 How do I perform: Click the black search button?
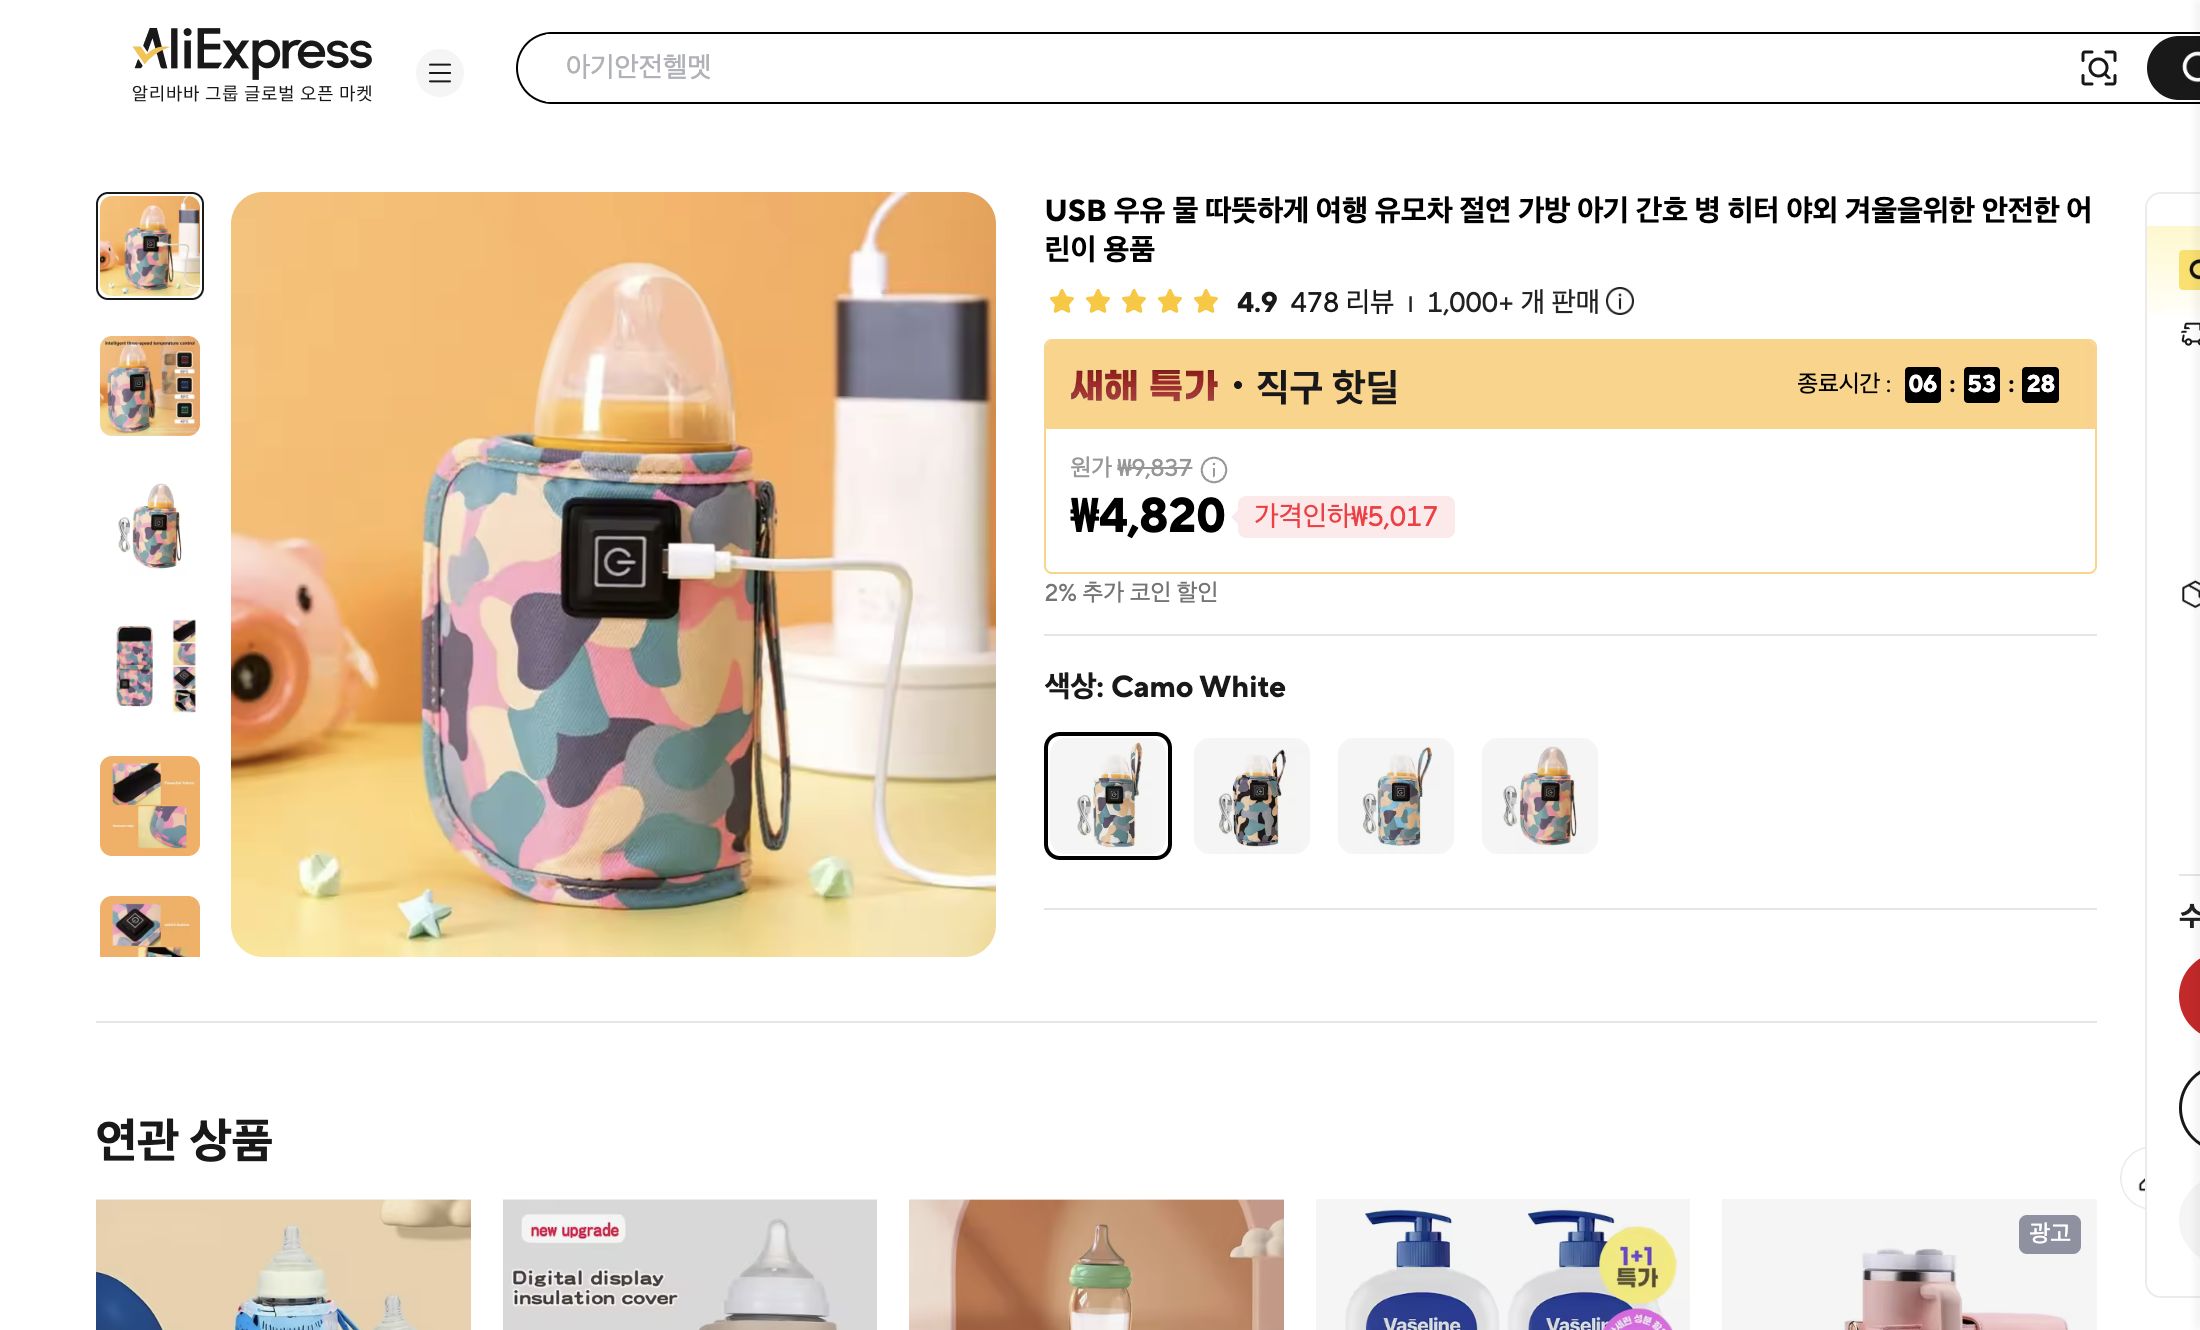click(x=2180, y=68)
